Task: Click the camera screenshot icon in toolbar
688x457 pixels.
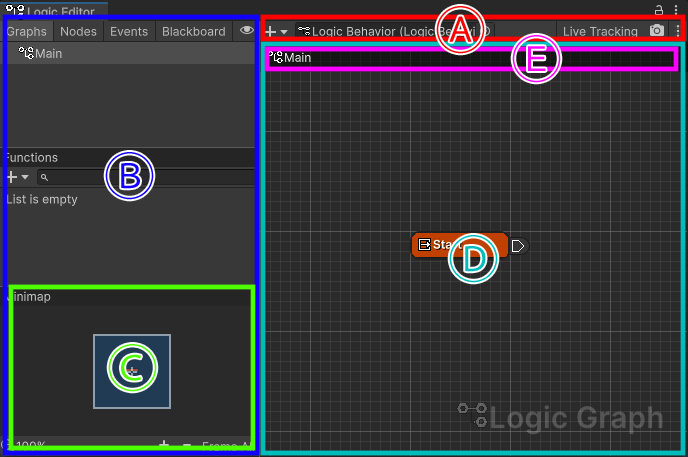Action: click(x=656, y=31)
